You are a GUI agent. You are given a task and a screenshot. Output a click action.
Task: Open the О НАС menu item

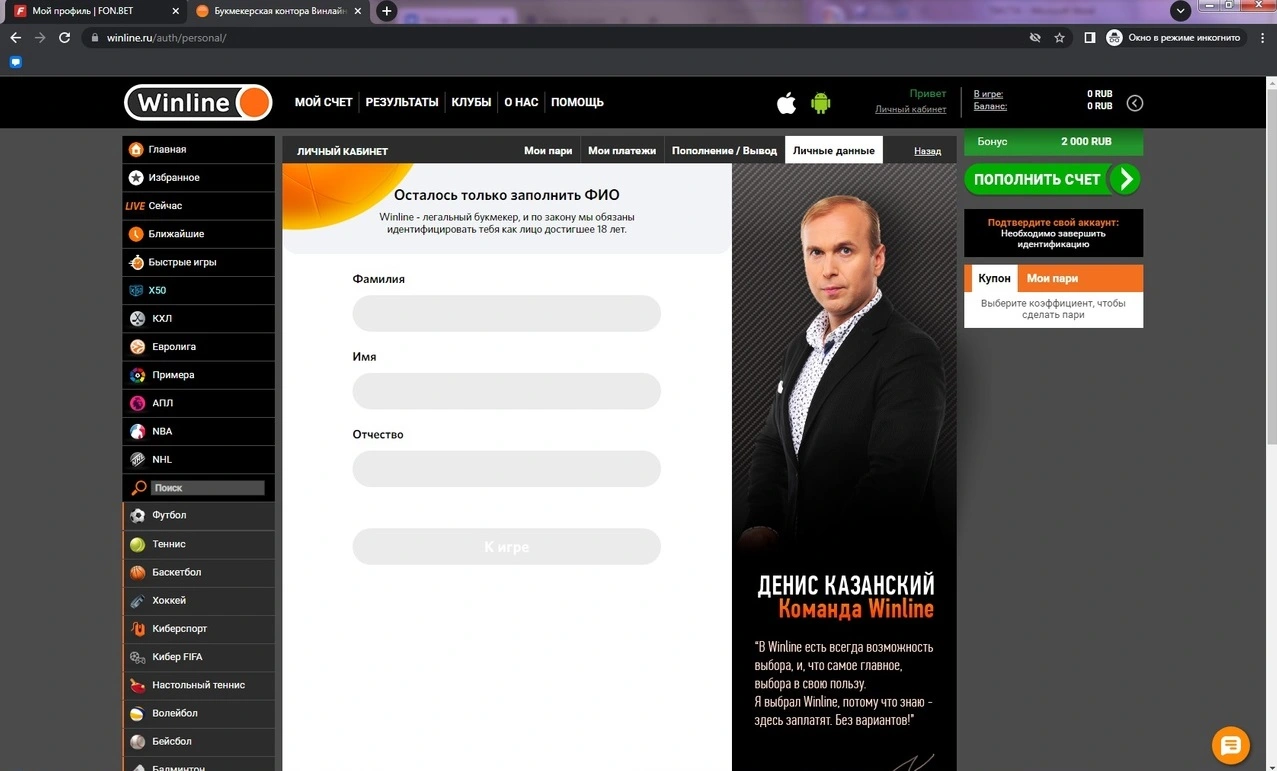521,102
